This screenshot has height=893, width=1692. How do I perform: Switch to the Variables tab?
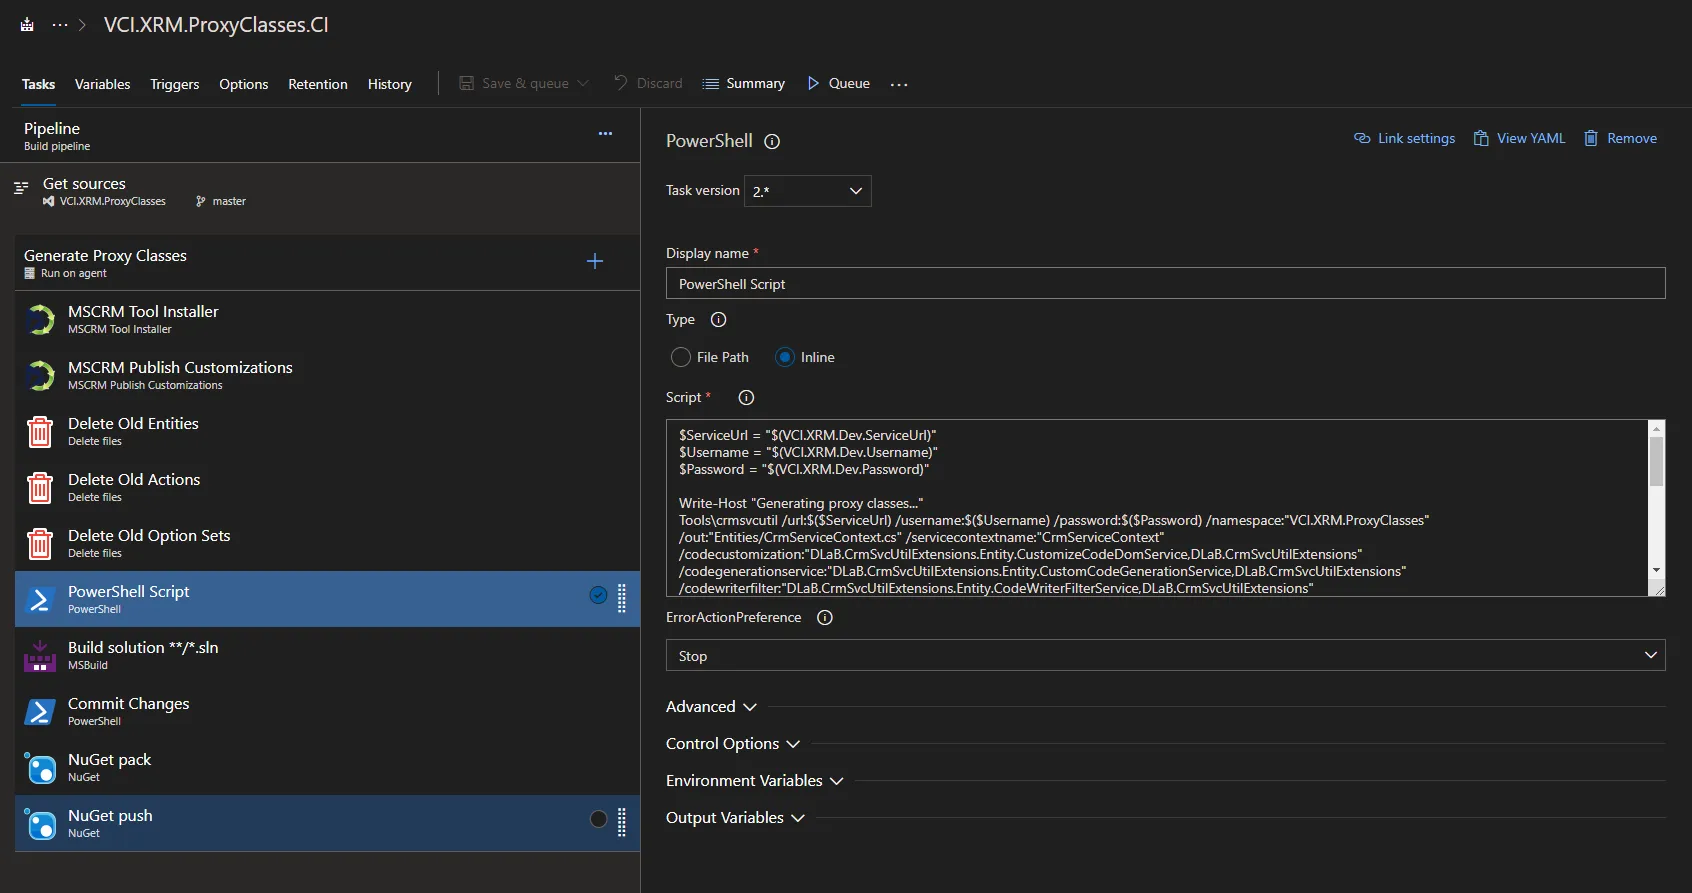point(102,84)
